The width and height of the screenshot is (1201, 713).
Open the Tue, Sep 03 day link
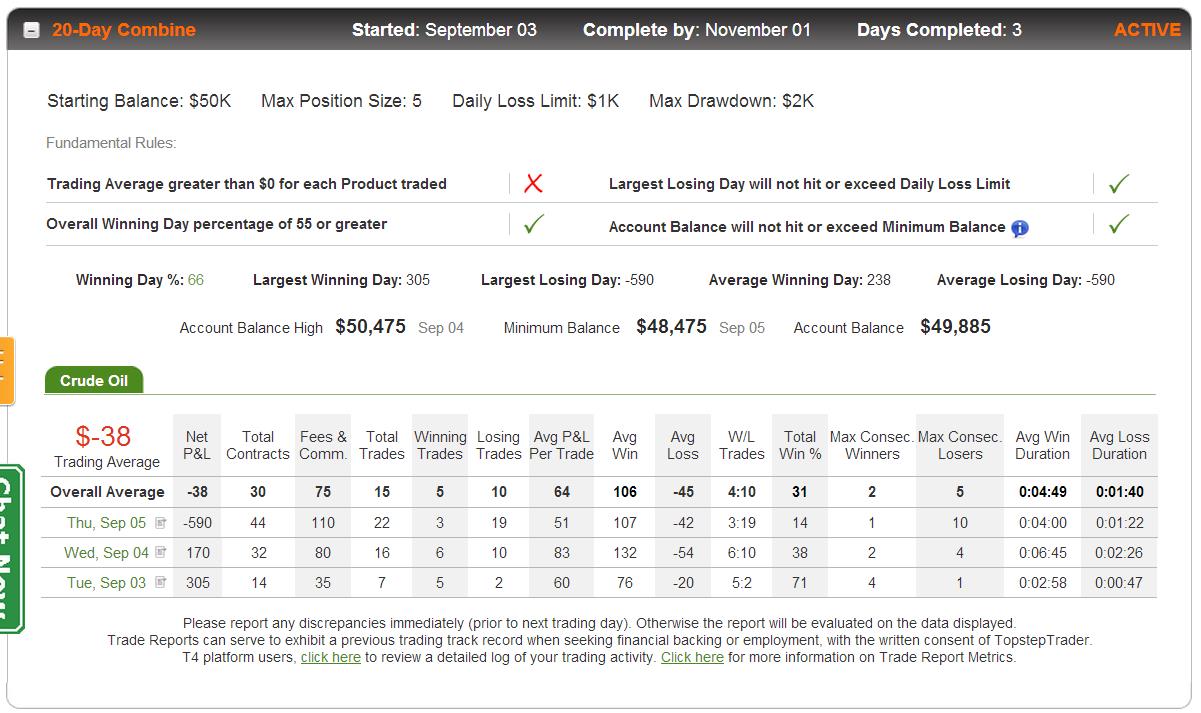pyautogui.click(x=106, y=582)
